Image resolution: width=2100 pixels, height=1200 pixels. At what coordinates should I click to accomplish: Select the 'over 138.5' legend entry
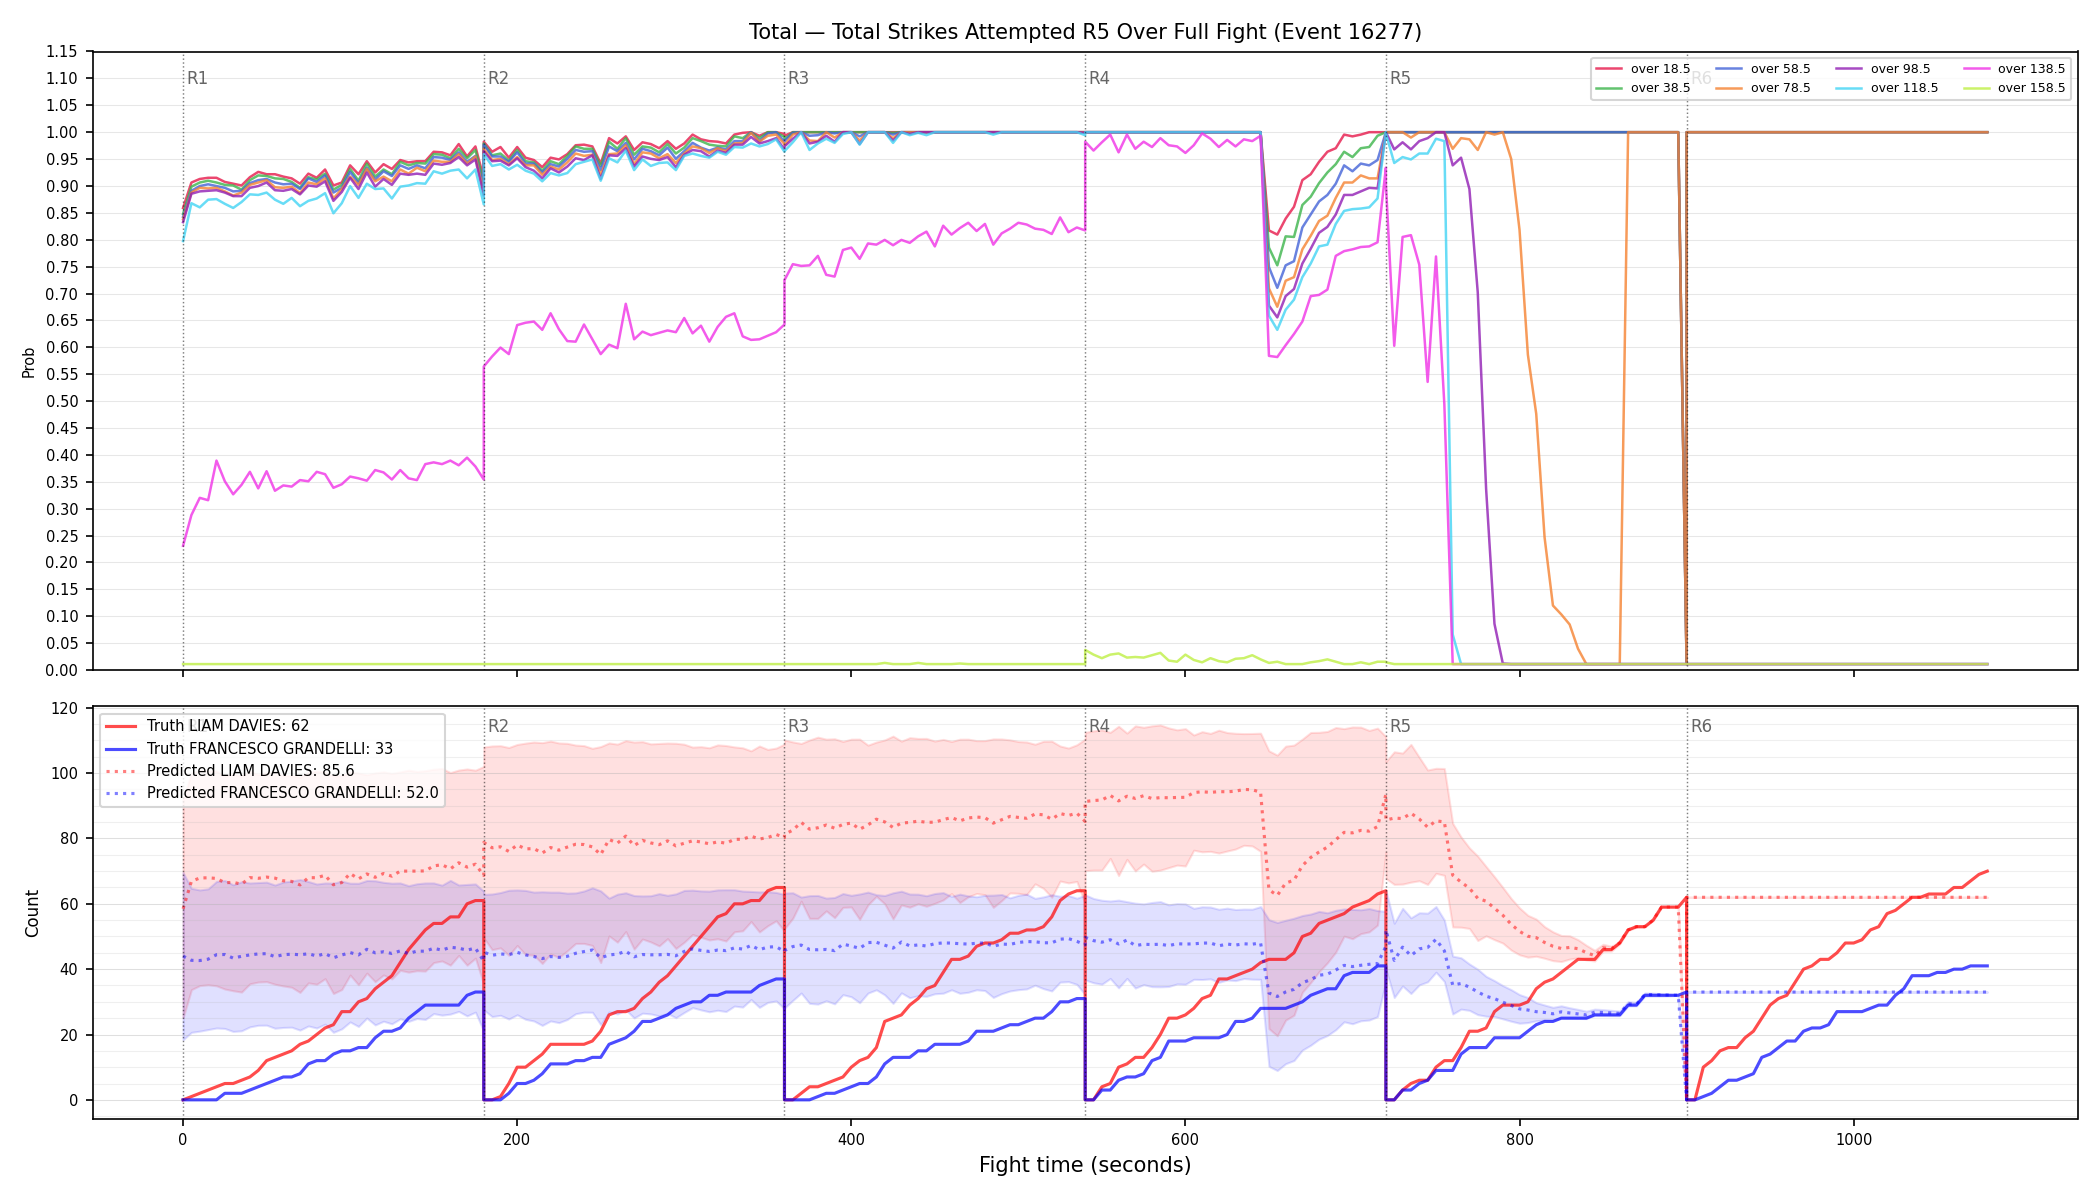2014,69
